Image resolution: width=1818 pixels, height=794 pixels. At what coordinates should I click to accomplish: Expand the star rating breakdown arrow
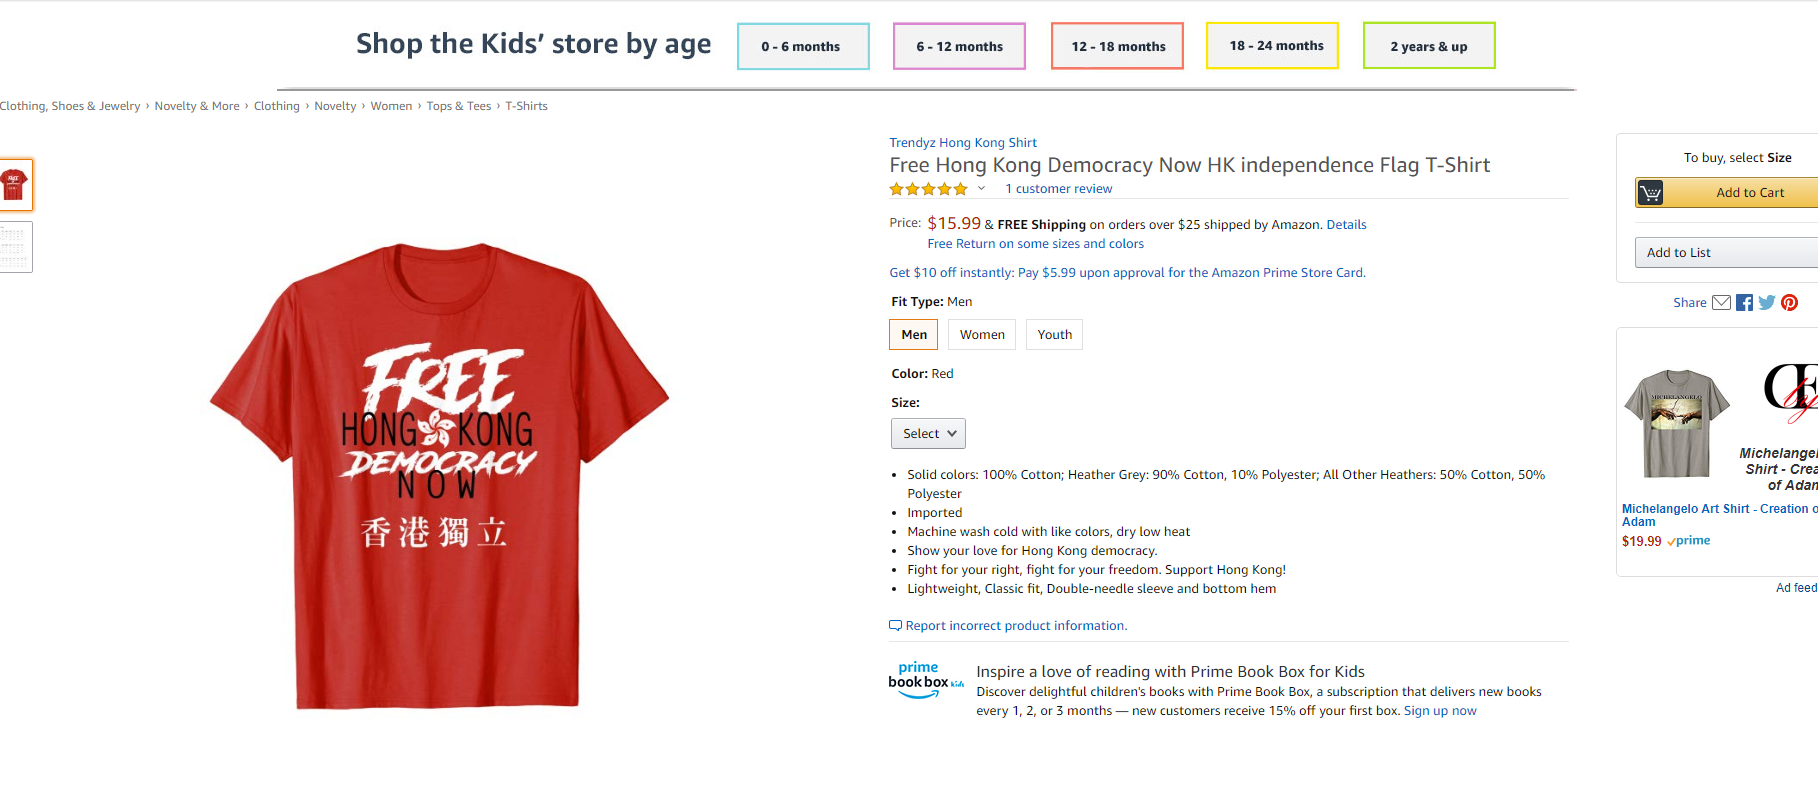[x=981, y=189]
